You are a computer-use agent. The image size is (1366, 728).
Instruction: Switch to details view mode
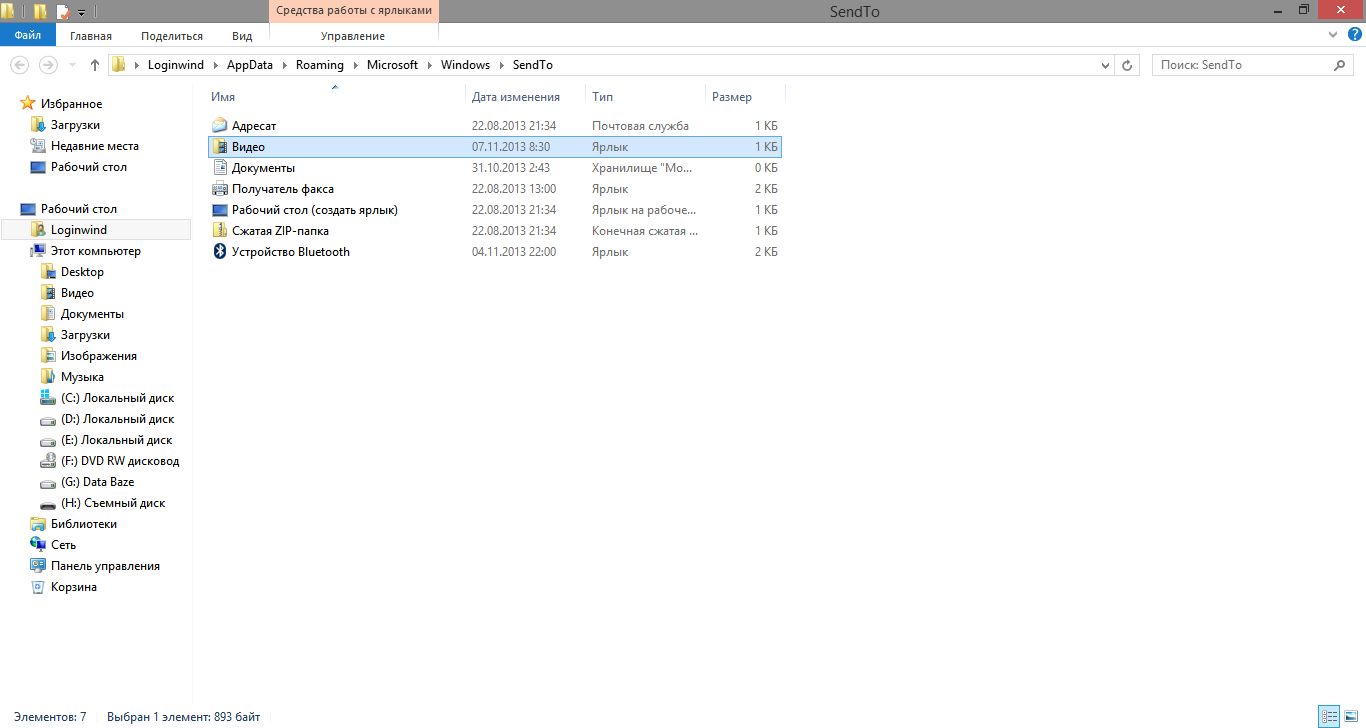[x=1329, y=716]
